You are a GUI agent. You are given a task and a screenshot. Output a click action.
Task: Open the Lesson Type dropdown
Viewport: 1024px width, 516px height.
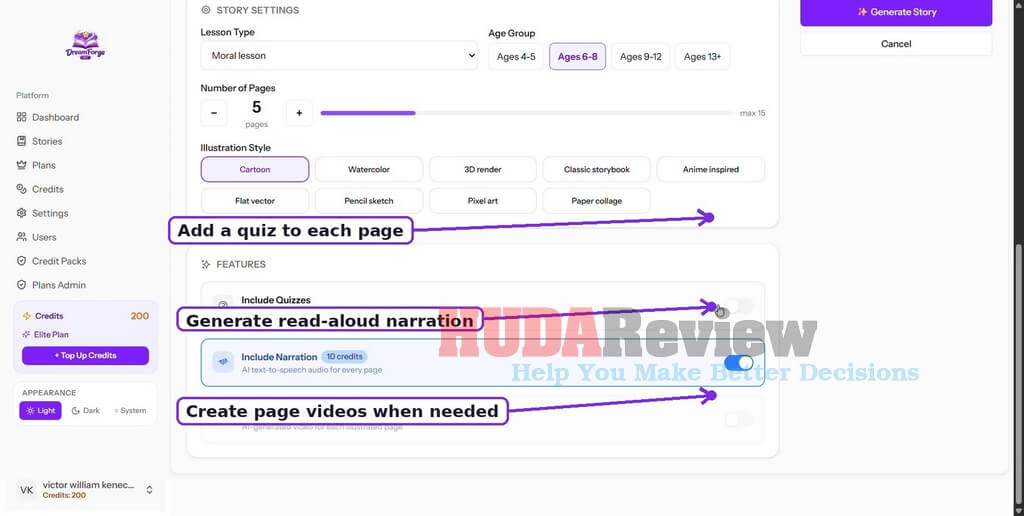tap(339, 56)
